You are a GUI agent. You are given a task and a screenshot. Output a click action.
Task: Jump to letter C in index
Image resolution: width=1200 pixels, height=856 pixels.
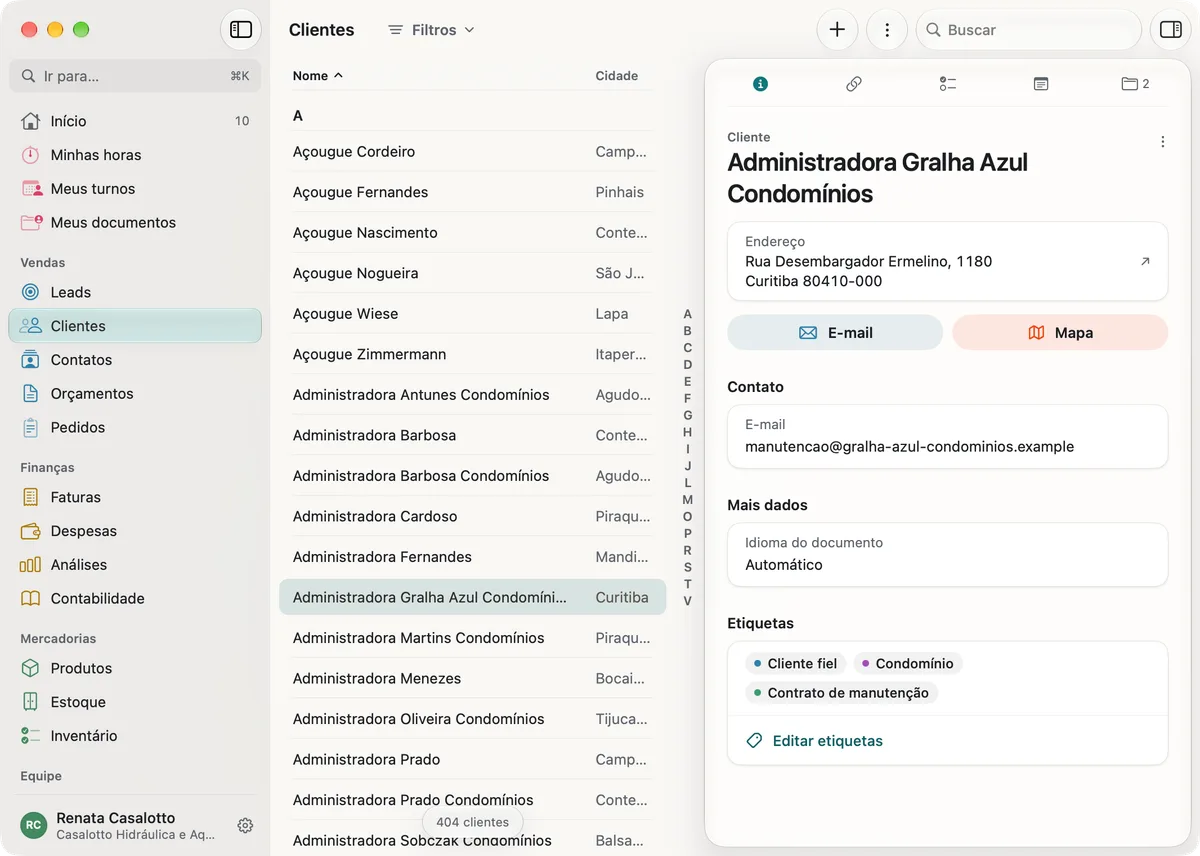tap(687, 348)
